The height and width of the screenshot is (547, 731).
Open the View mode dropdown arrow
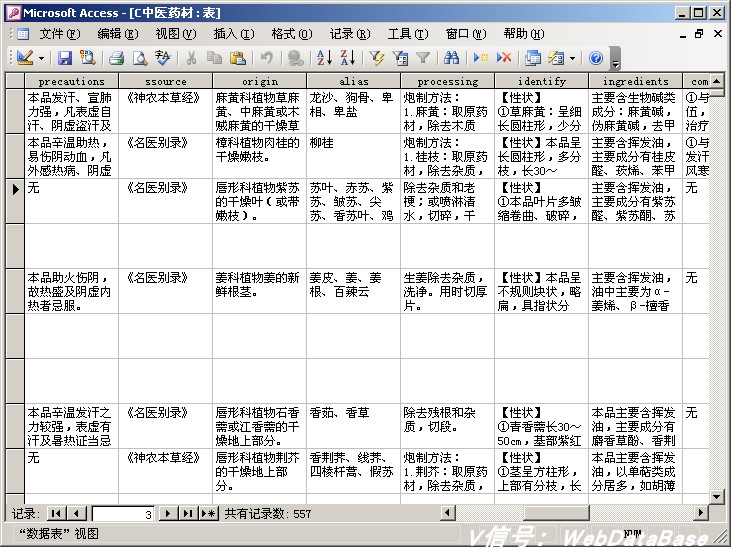coord(41,58)
